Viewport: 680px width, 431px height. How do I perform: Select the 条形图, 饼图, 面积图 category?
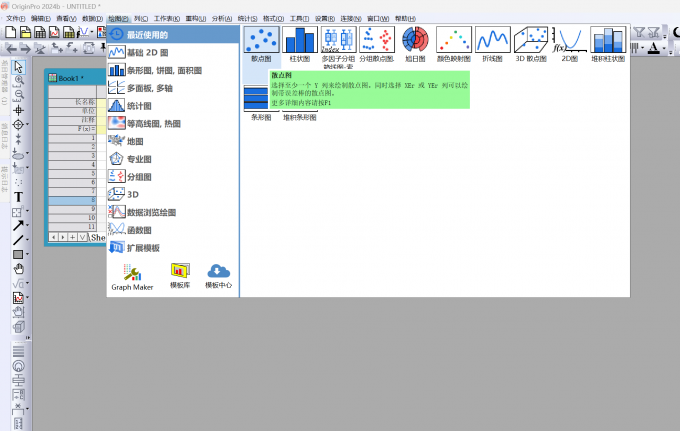[173, 70]
